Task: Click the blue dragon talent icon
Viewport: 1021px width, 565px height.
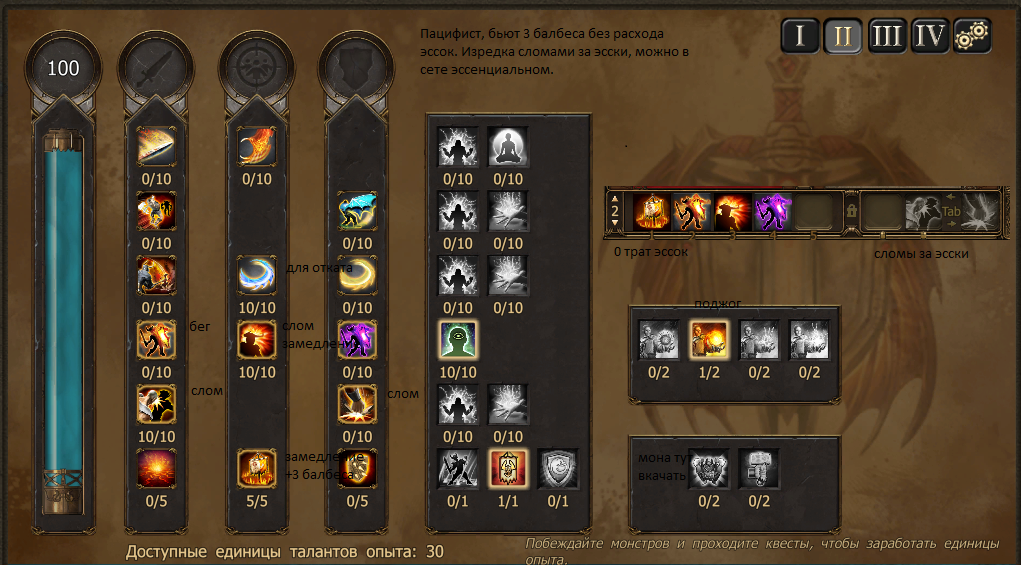Action: click(357, 211)
